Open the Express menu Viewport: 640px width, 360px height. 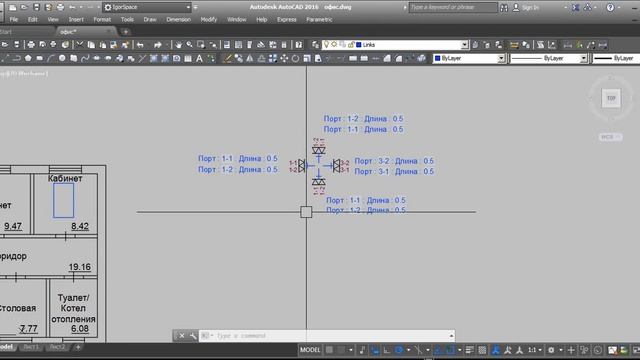pos(287,19)
